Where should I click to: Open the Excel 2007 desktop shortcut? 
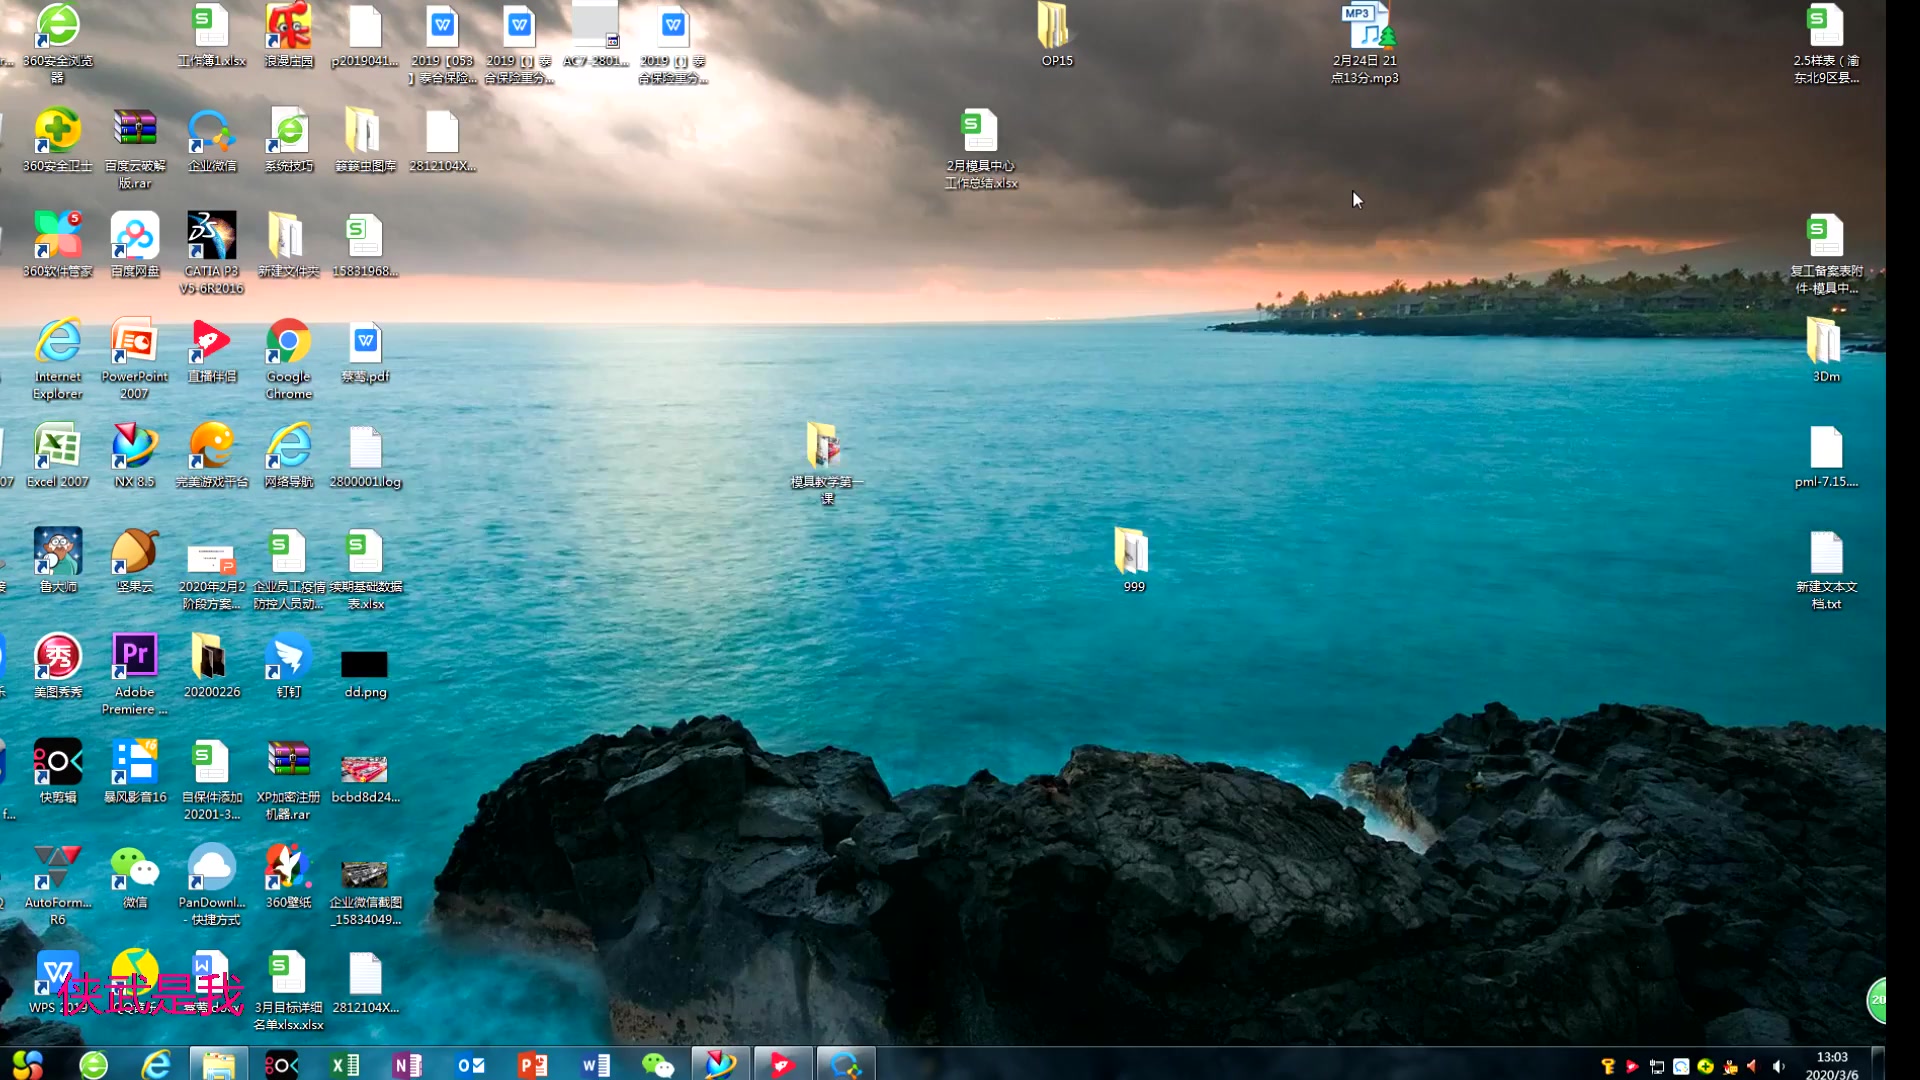coord(58,456)
